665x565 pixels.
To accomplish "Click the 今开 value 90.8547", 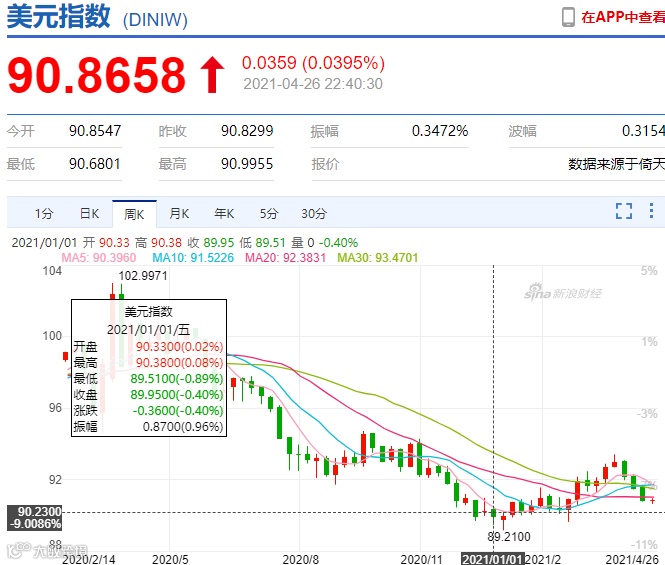I will pyautogui.click(x=95, y=131).
